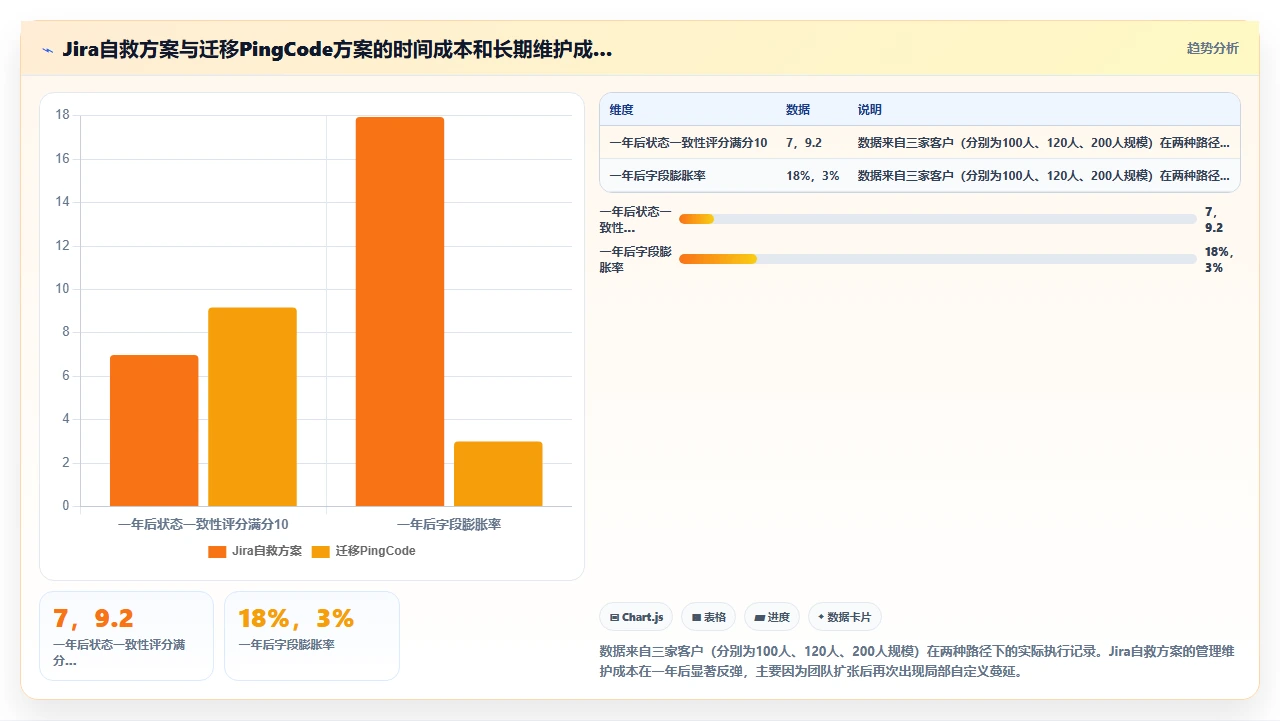Screen dimensions: 1280x721
Task: Click the yellow 迁移PingCode legend swatch
Action: tap(321, 552)
